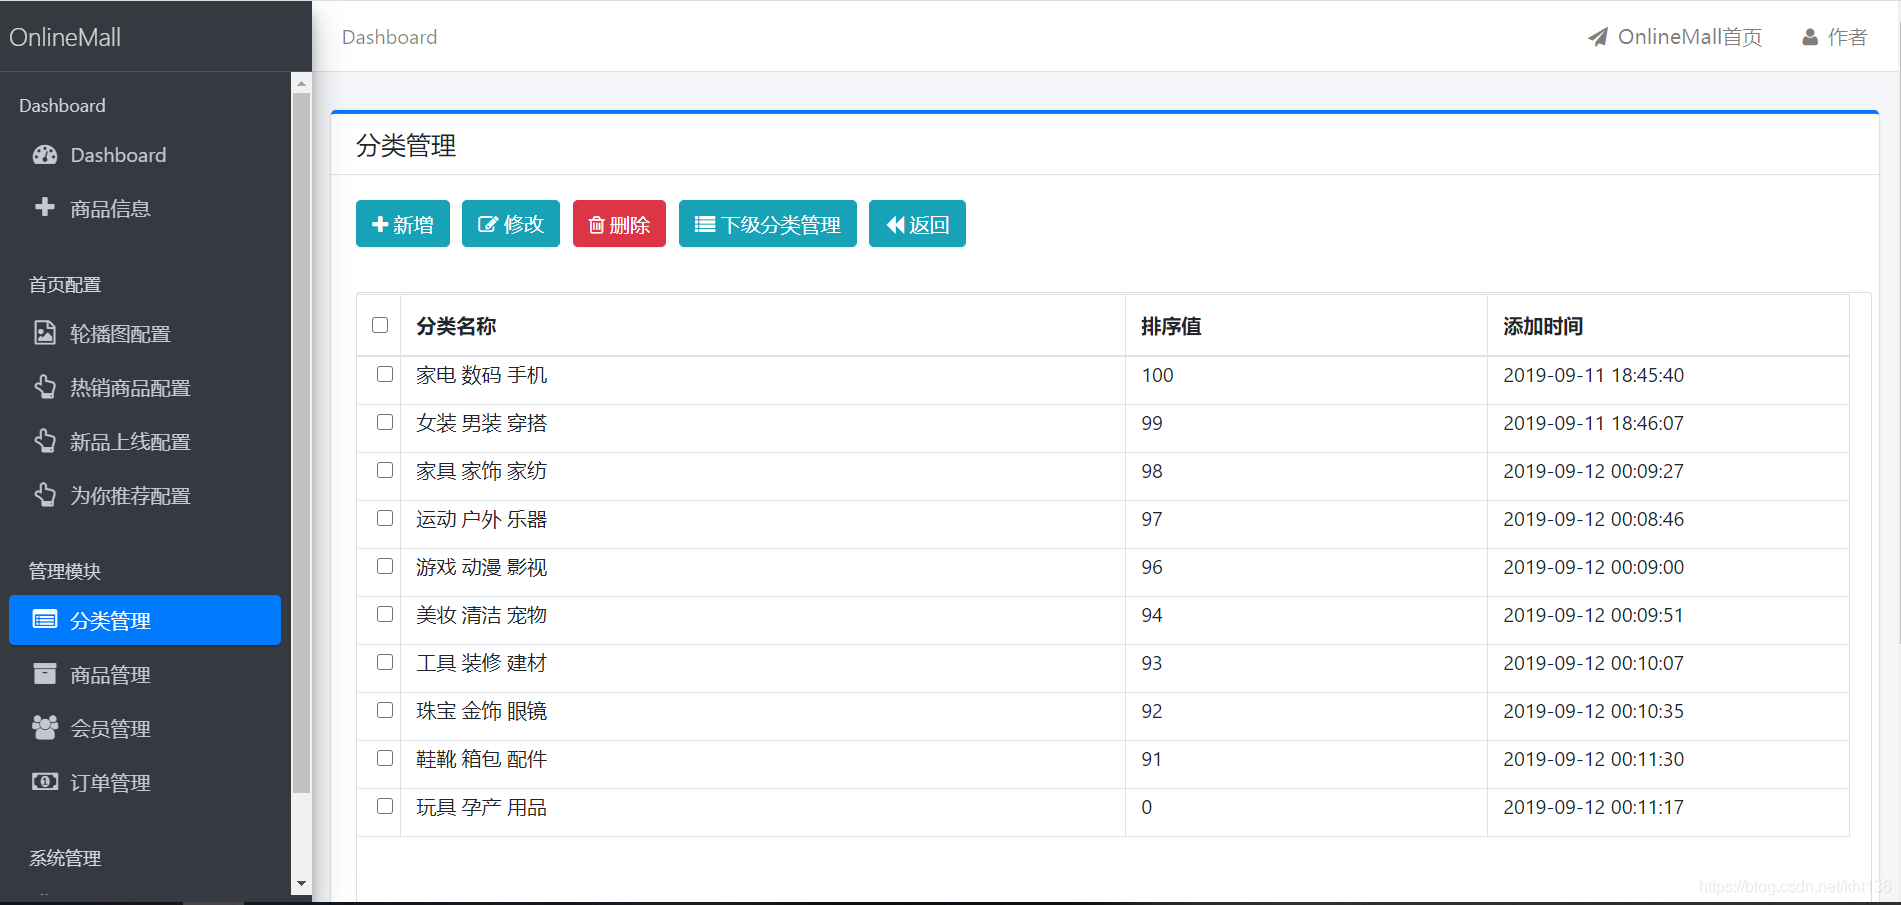
Task: Click the sidebar scrollbar down arrow
Action: pos(301,884)
